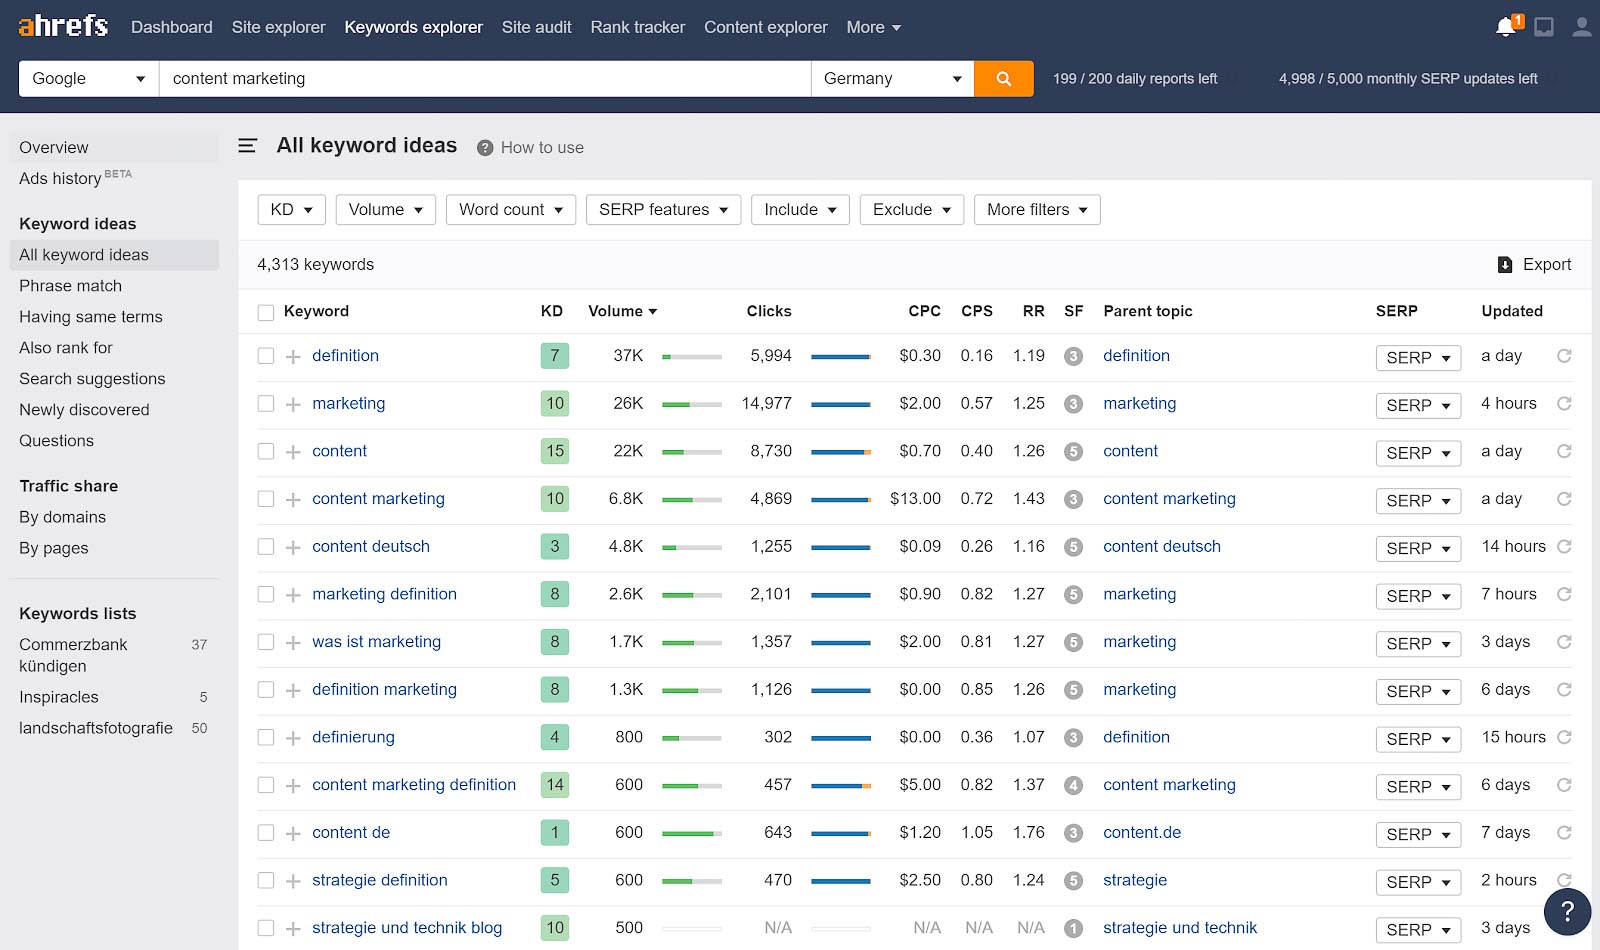1600x950 pixels.
Task: Click SF badge for 'content de' row
Action: [1073, 833]
